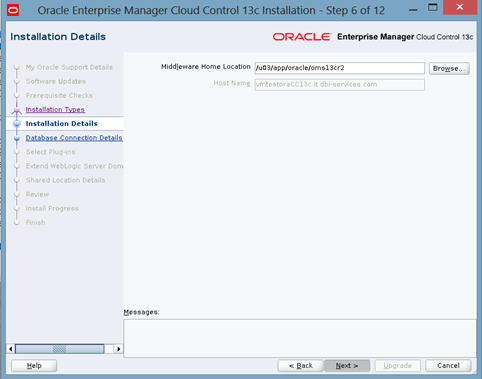Image resolution: width=482 pixels, height=379 pixels.
Task: Click the ORACLE Enterprise Manager logo
Action: [x=373, y=37]
